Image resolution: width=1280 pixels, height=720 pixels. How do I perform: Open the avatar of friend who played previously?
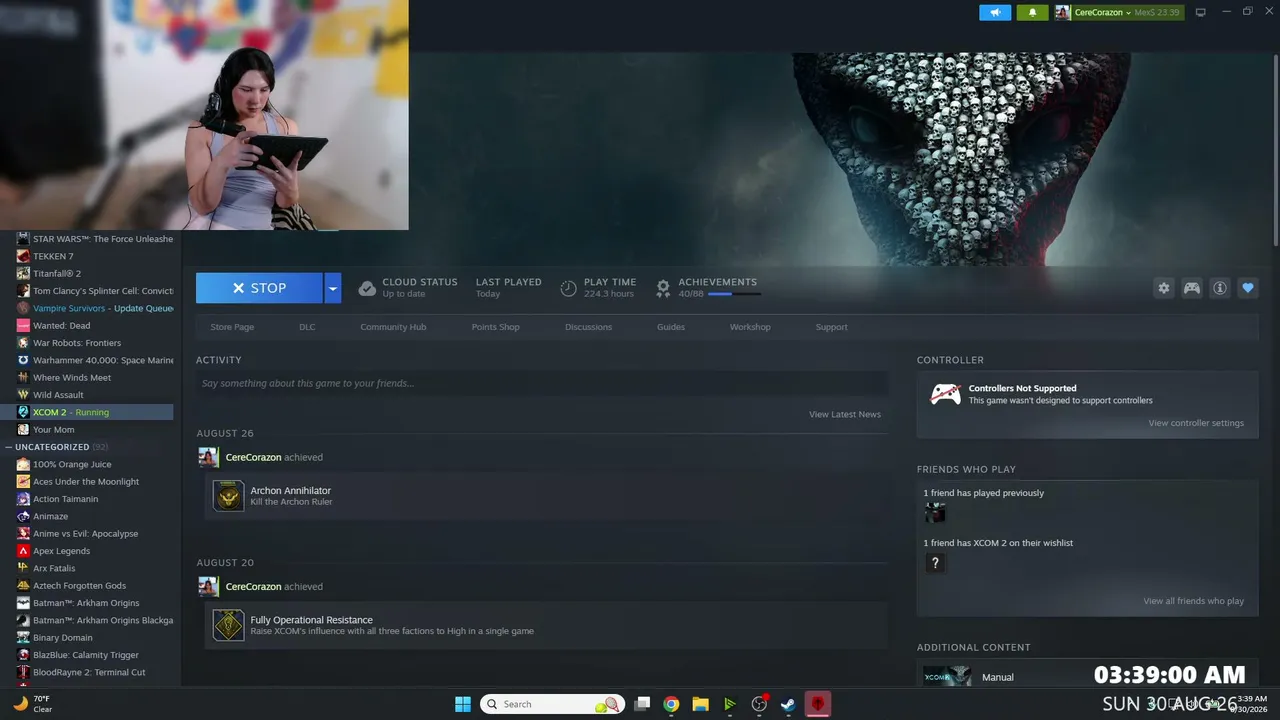(x=935, y=513)
